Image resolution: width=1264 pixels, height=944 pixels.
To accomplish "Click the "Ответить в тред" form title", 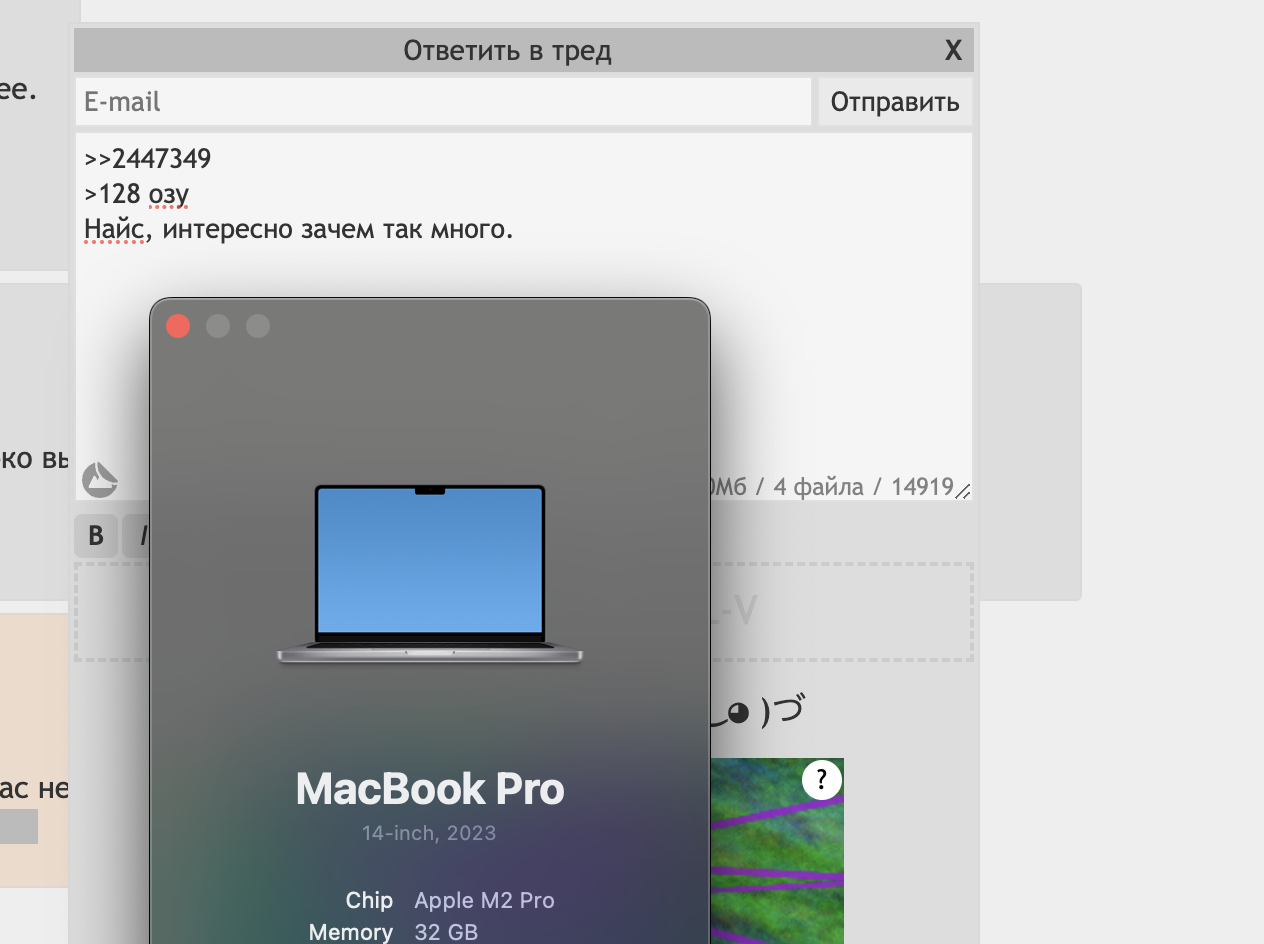I will pos(507,50).
